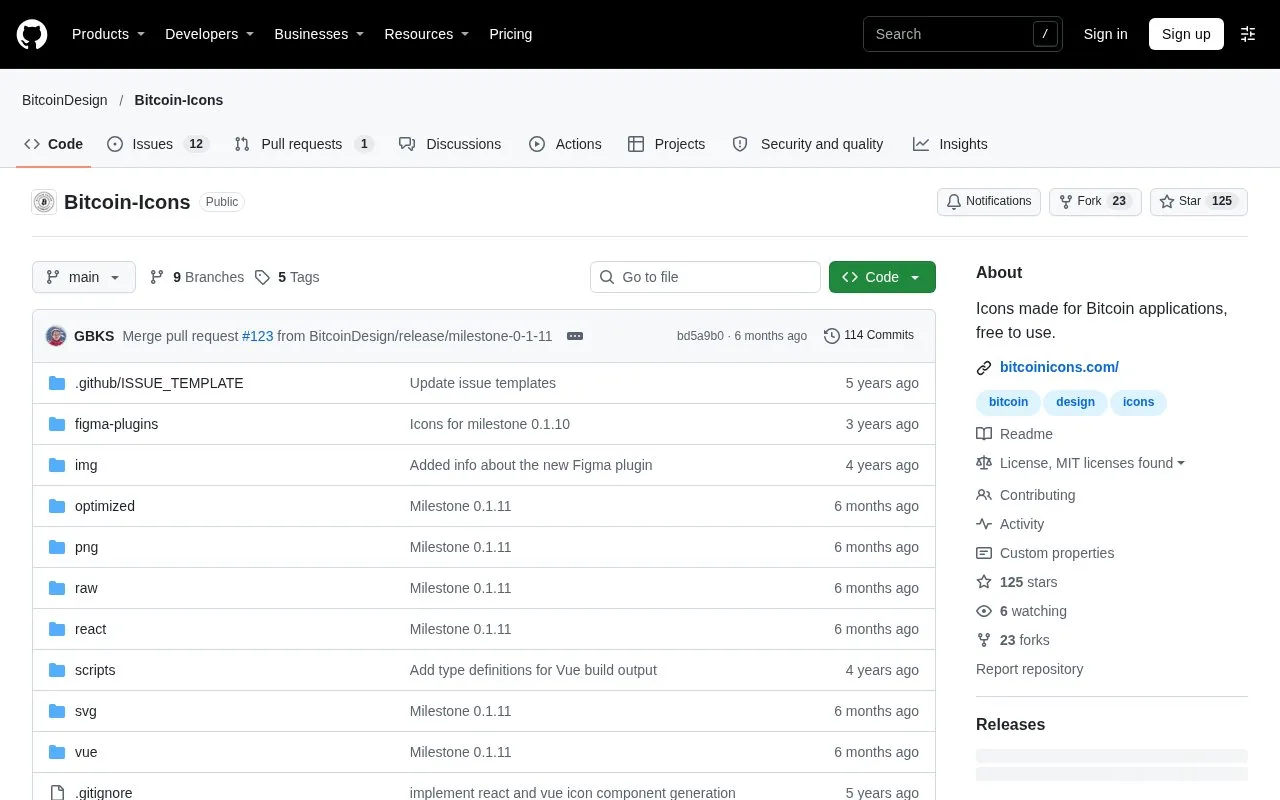The width and height of the screenshot is (1280, 800).
Task: Expand the Developers menu
Action: click(209, 34)
